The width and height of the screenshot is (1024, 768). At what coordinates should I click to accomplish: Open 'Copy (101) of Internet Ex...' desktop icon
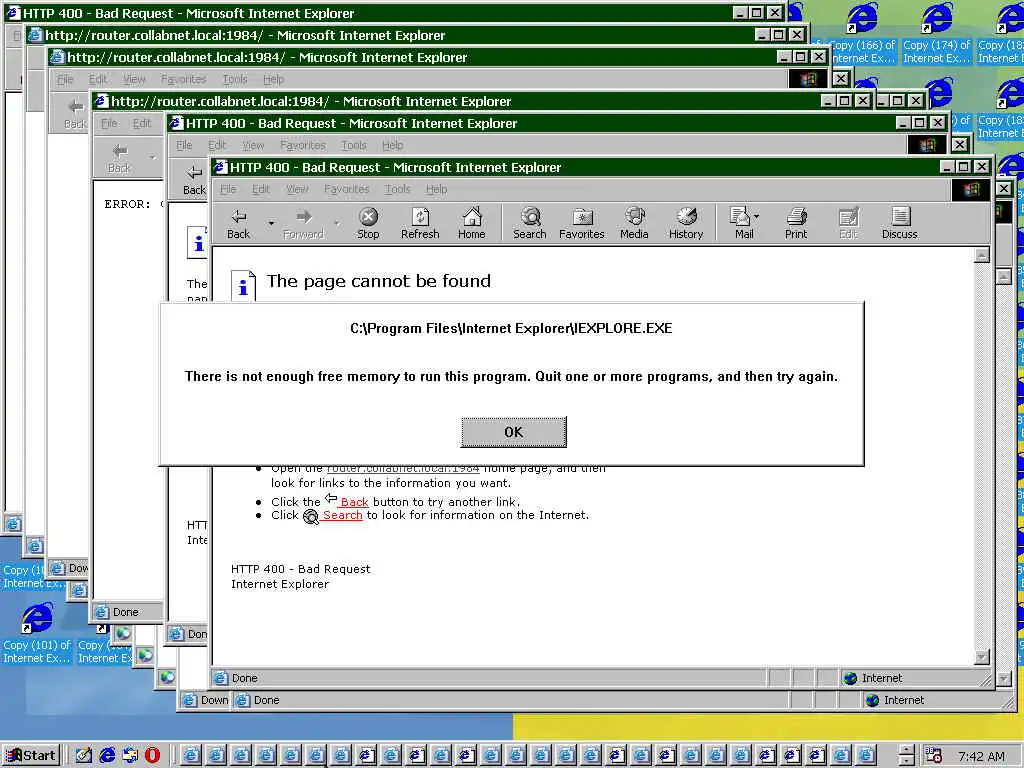click(x=37, y=633)
